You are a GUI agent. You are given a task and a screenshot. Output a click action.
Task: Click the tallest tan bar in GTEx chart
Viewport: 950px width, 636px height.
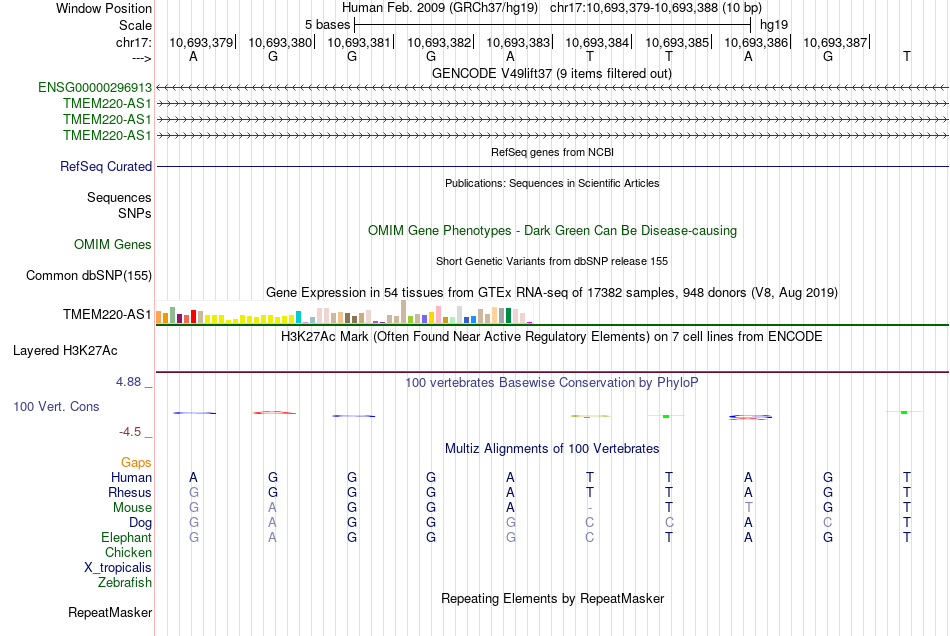404,311
